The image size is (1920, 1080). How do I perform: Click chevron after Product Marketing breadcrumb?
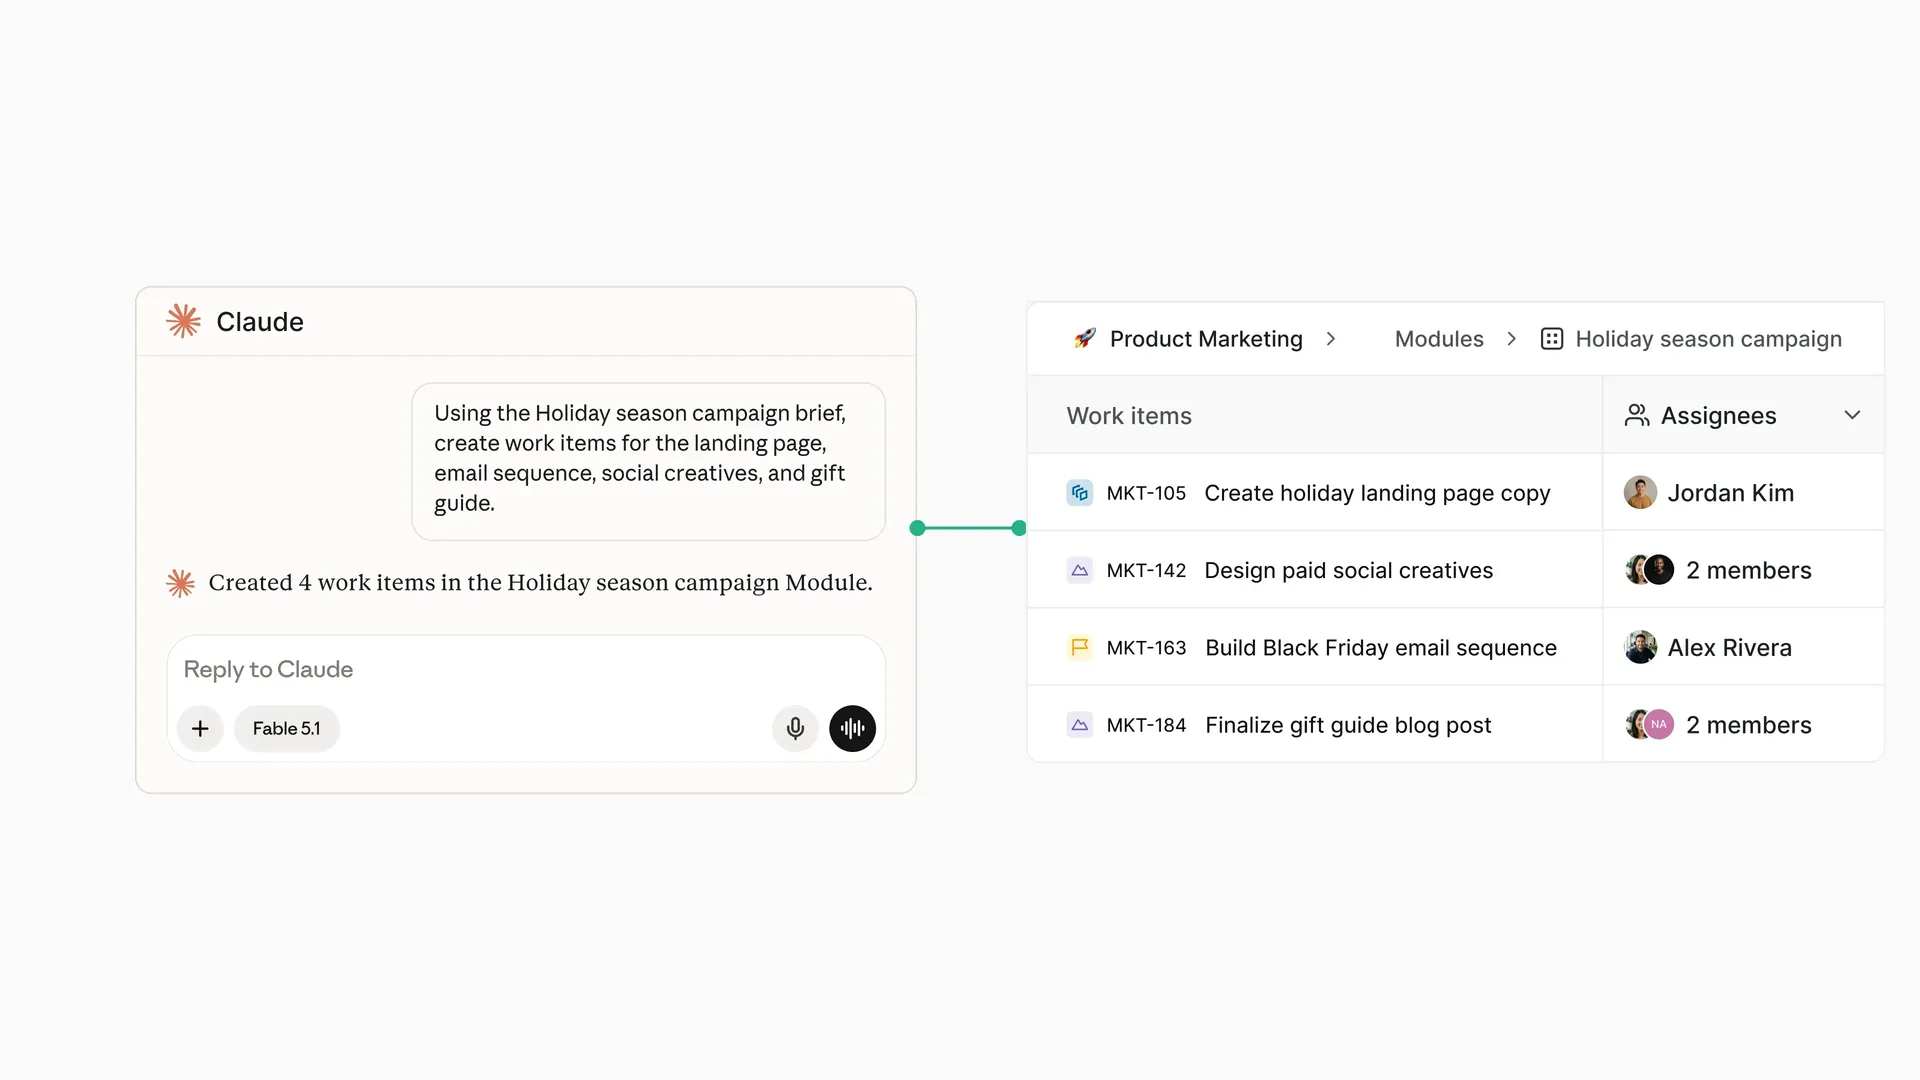(1331, 339)
